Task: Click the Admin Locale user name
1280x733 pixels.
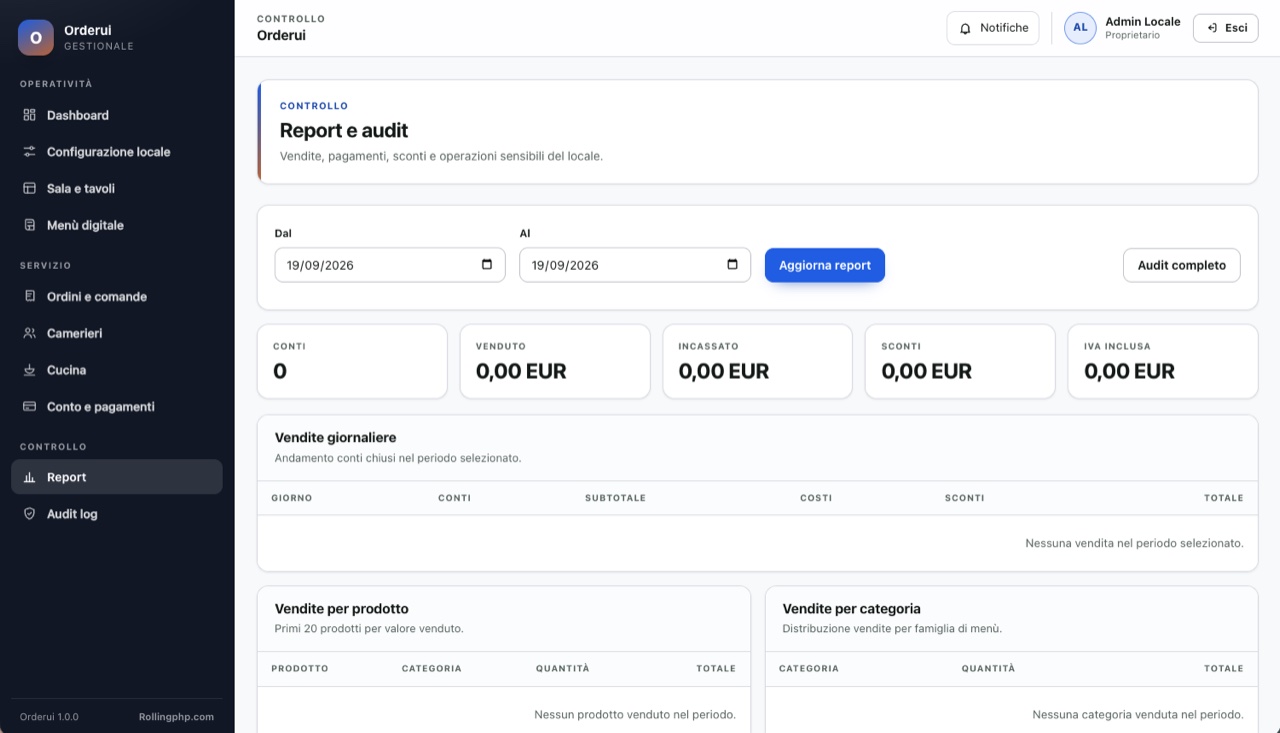Action: (x=1142, y=21)
